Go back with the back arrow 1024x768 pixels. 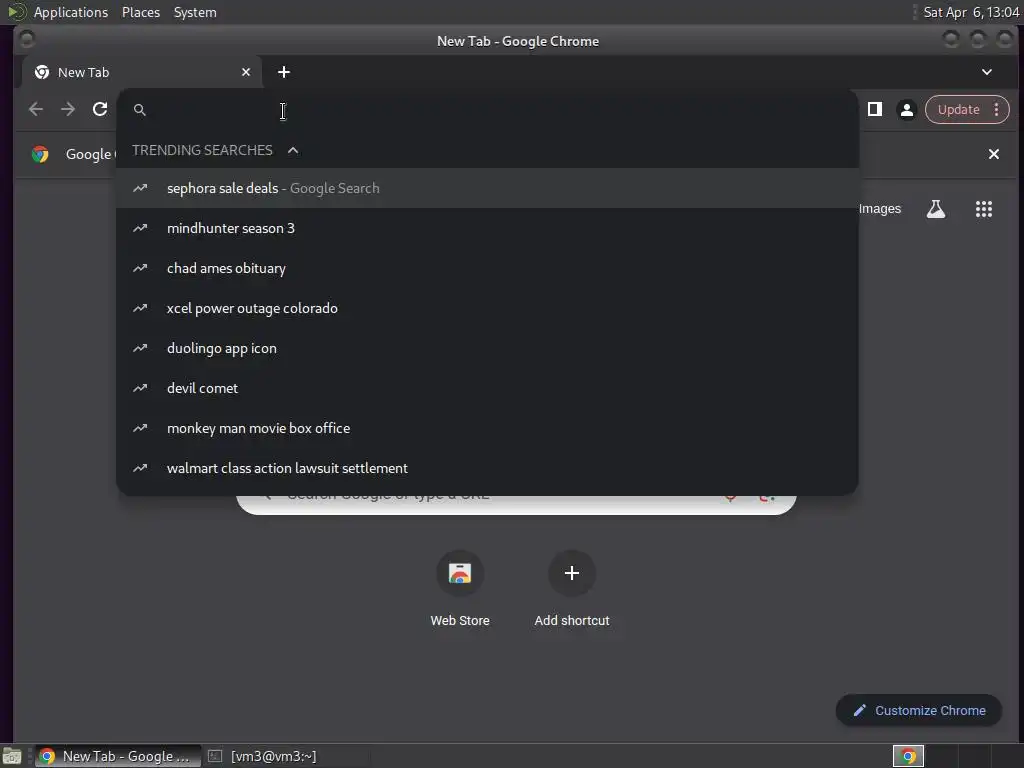click(x=36, y=109)
